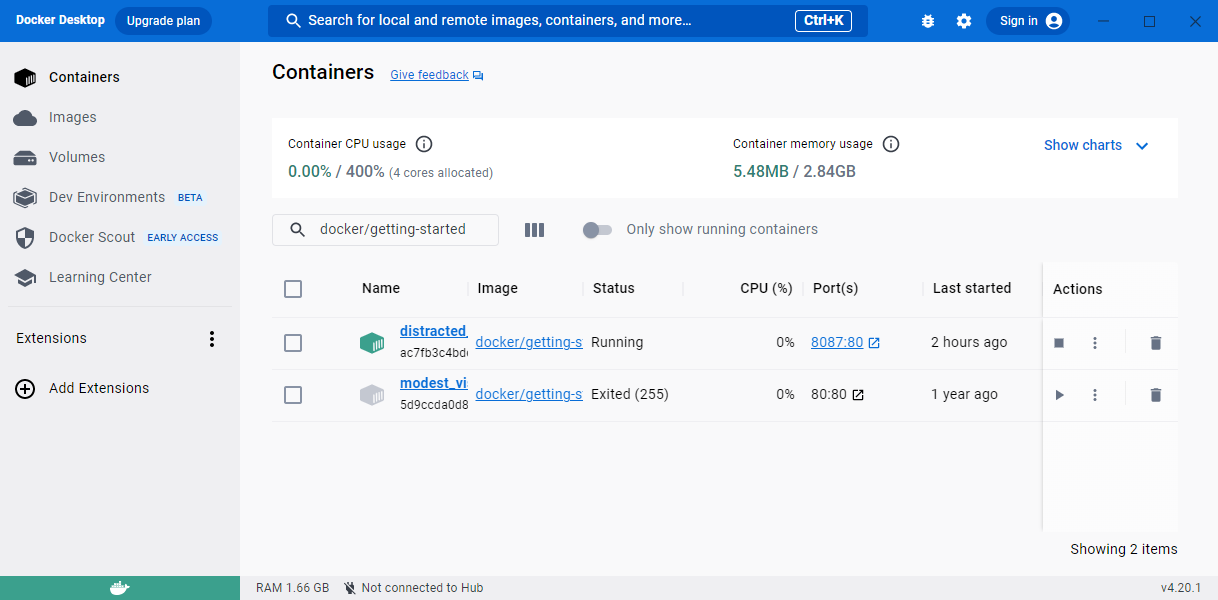Click the bug report icon in the header
The width and height of the screenshot is (1218, 600).
click(928, 20)
